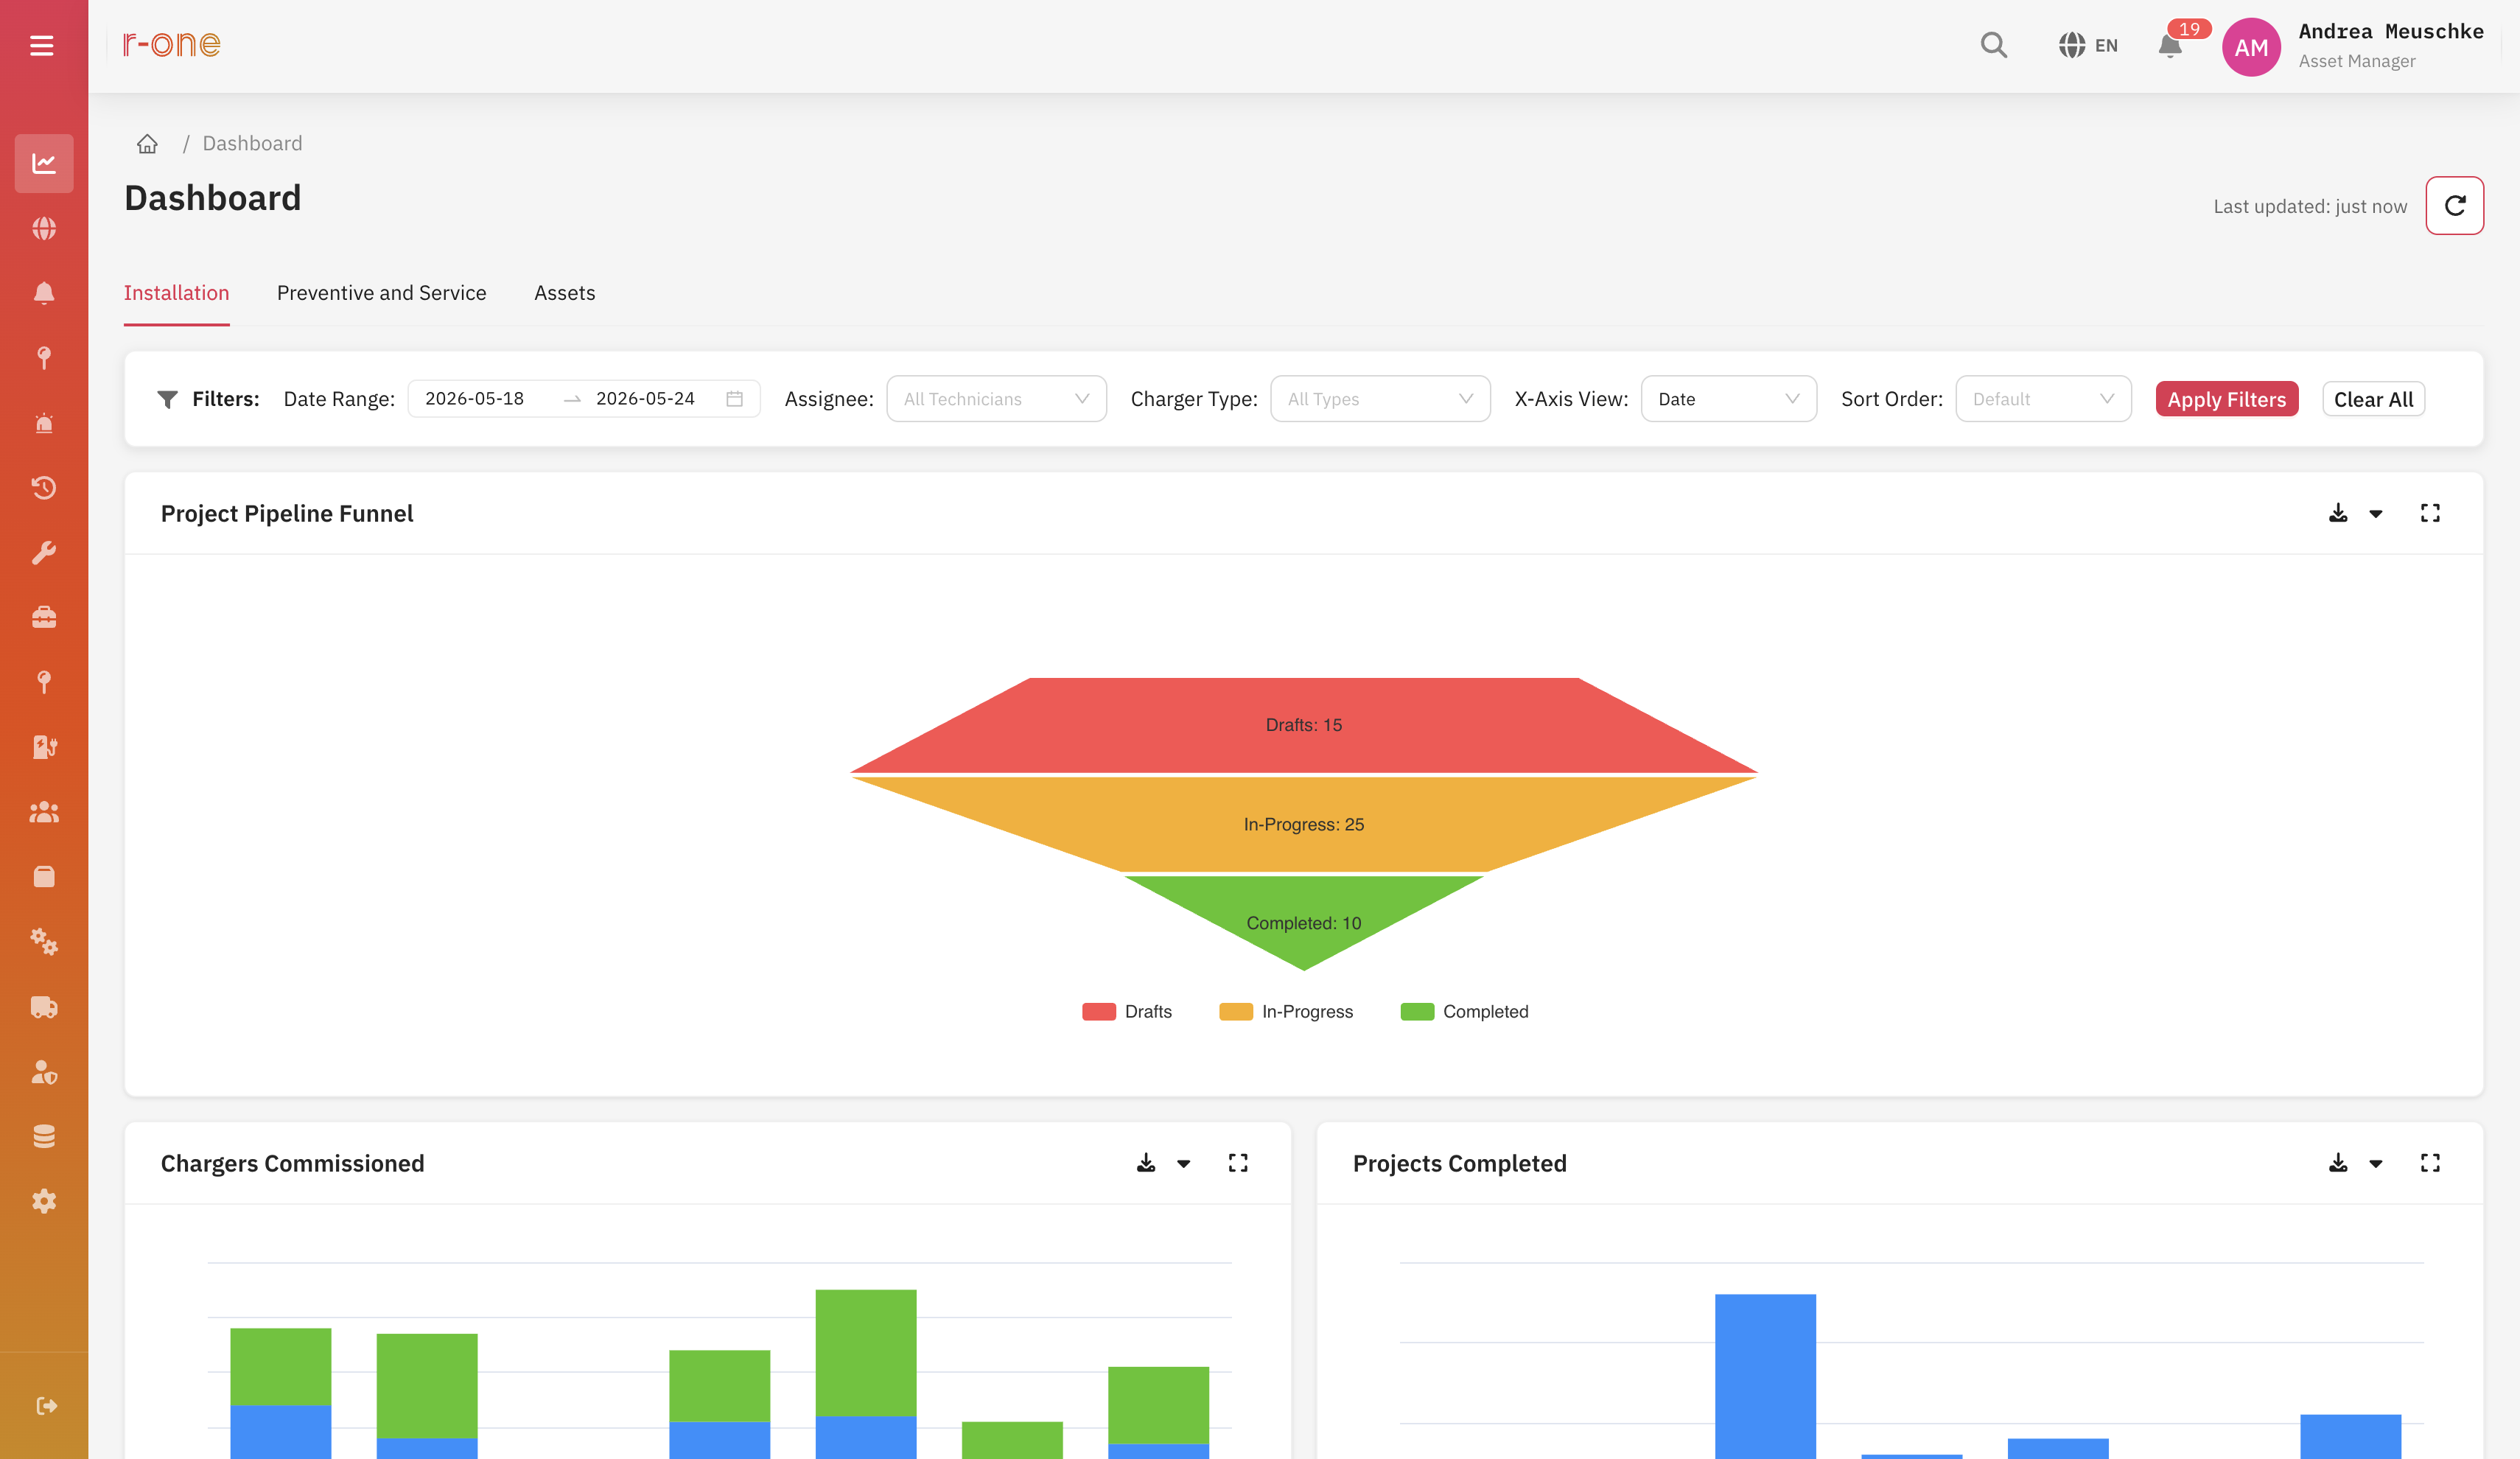Screen dimensions: 2520x1459
Task: Open the search in header
Action: 1993,45
